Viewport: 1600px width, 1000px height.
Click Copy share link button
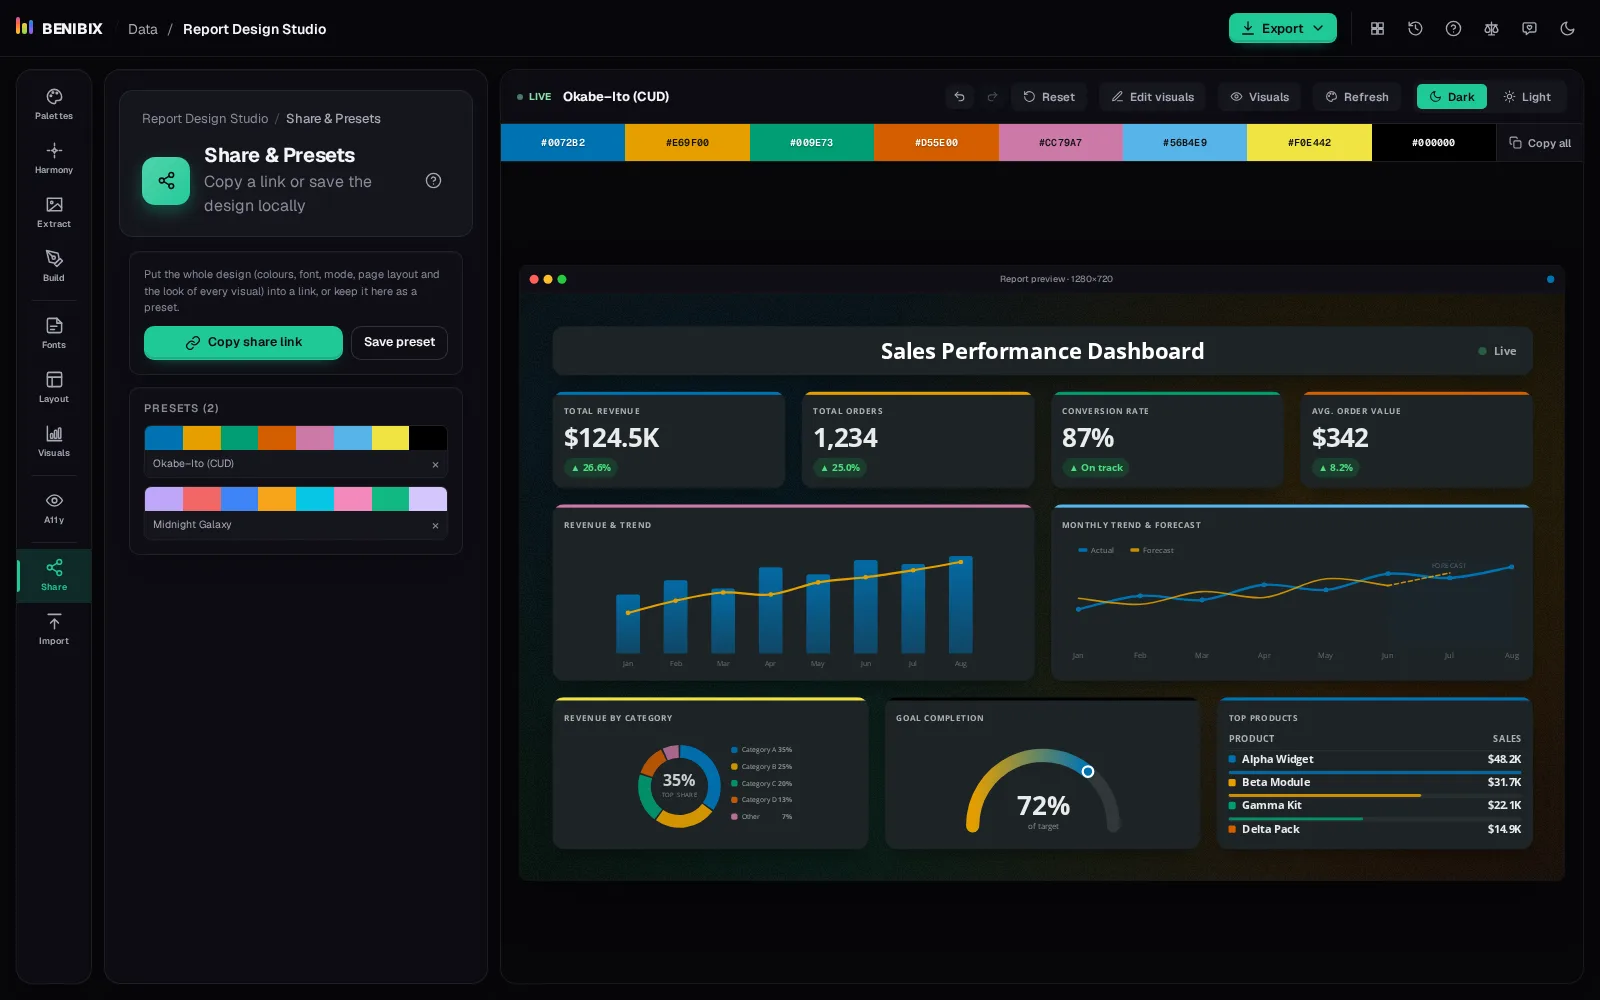pos(243,342)
